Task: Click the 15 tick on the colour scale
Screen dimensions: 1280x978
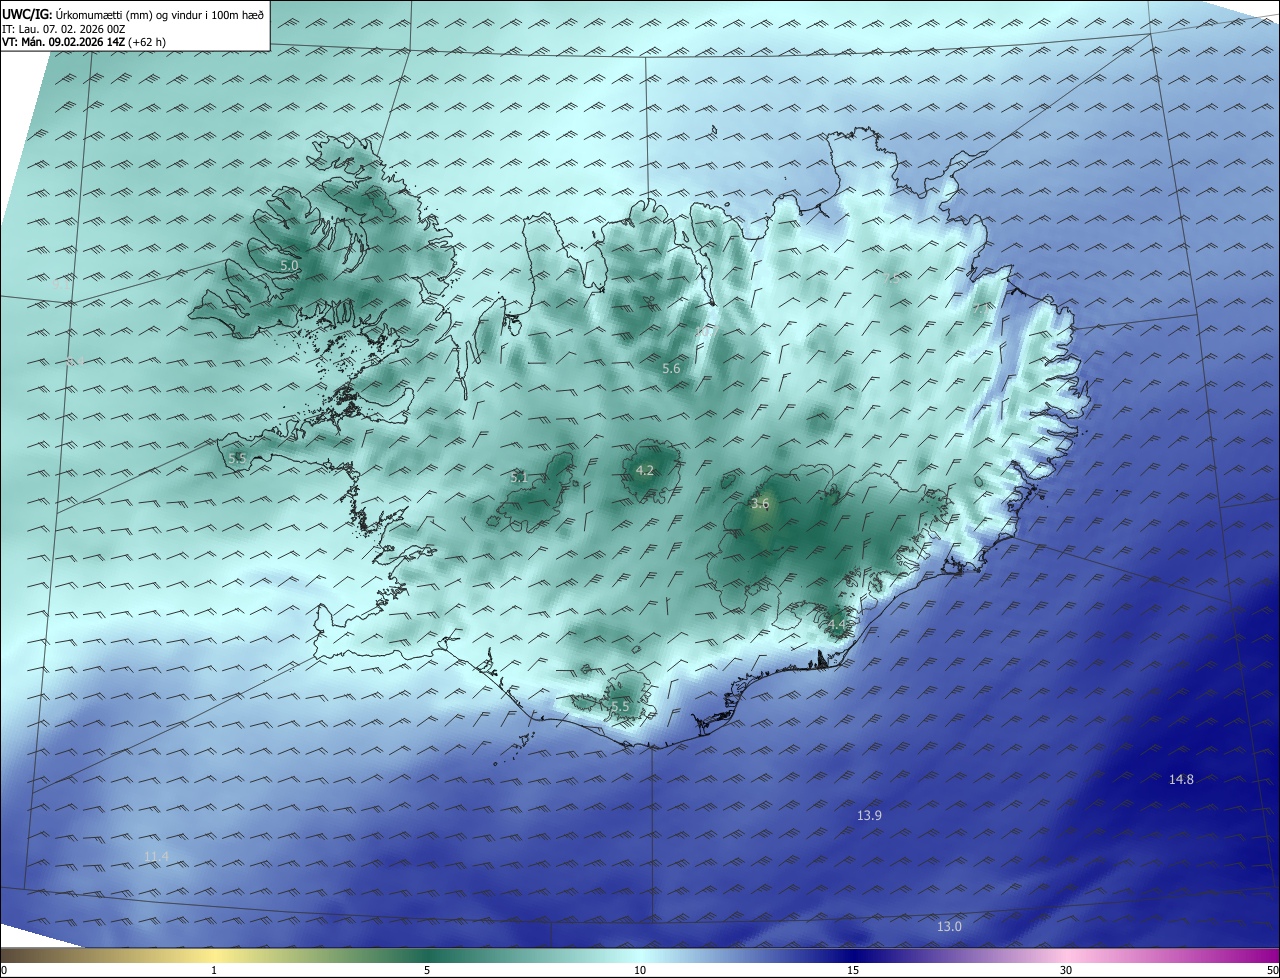Action: [853, 970]
